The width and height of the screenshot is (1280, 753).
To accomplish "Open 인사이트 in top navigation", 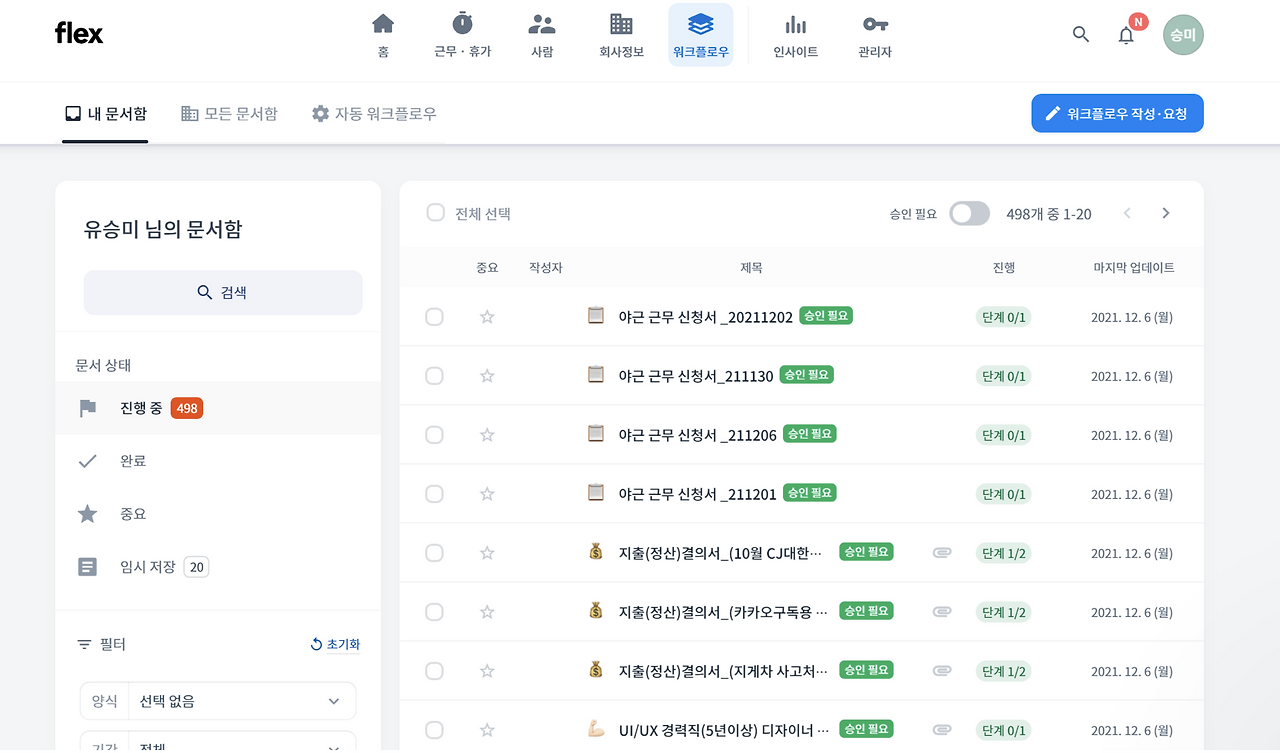I will coord(796,35).
